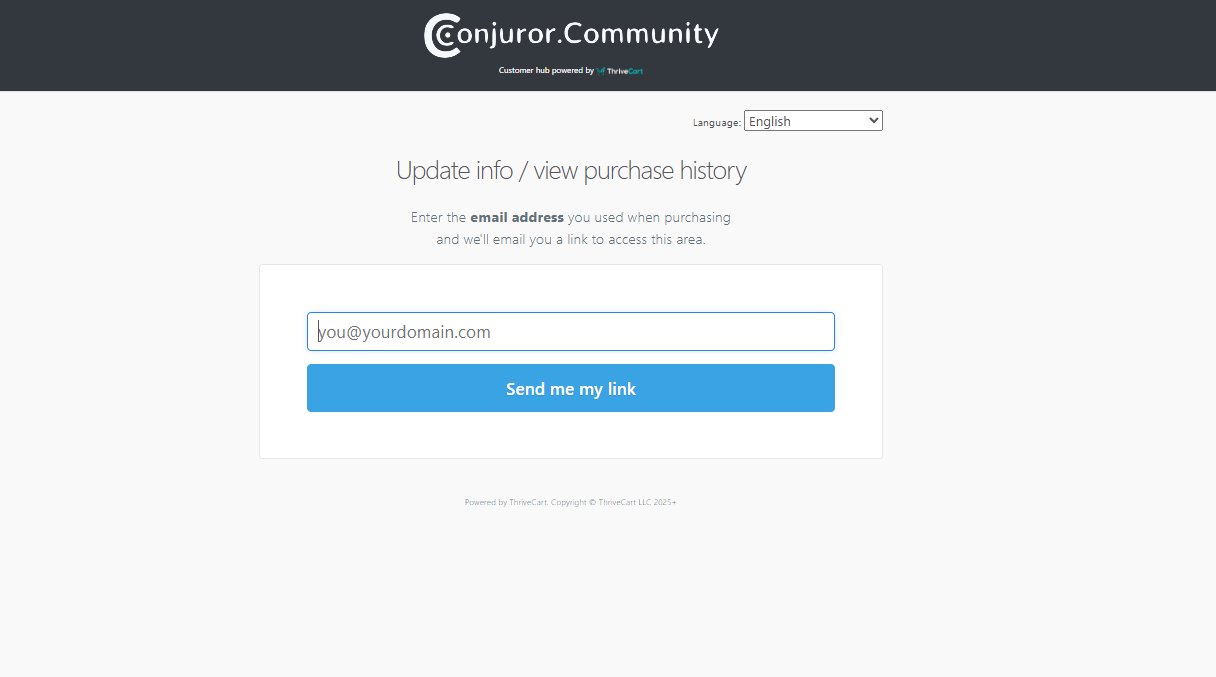Click 'we'll email you a link' instruction line
The image size is (1216, 677).
point(571,240)
